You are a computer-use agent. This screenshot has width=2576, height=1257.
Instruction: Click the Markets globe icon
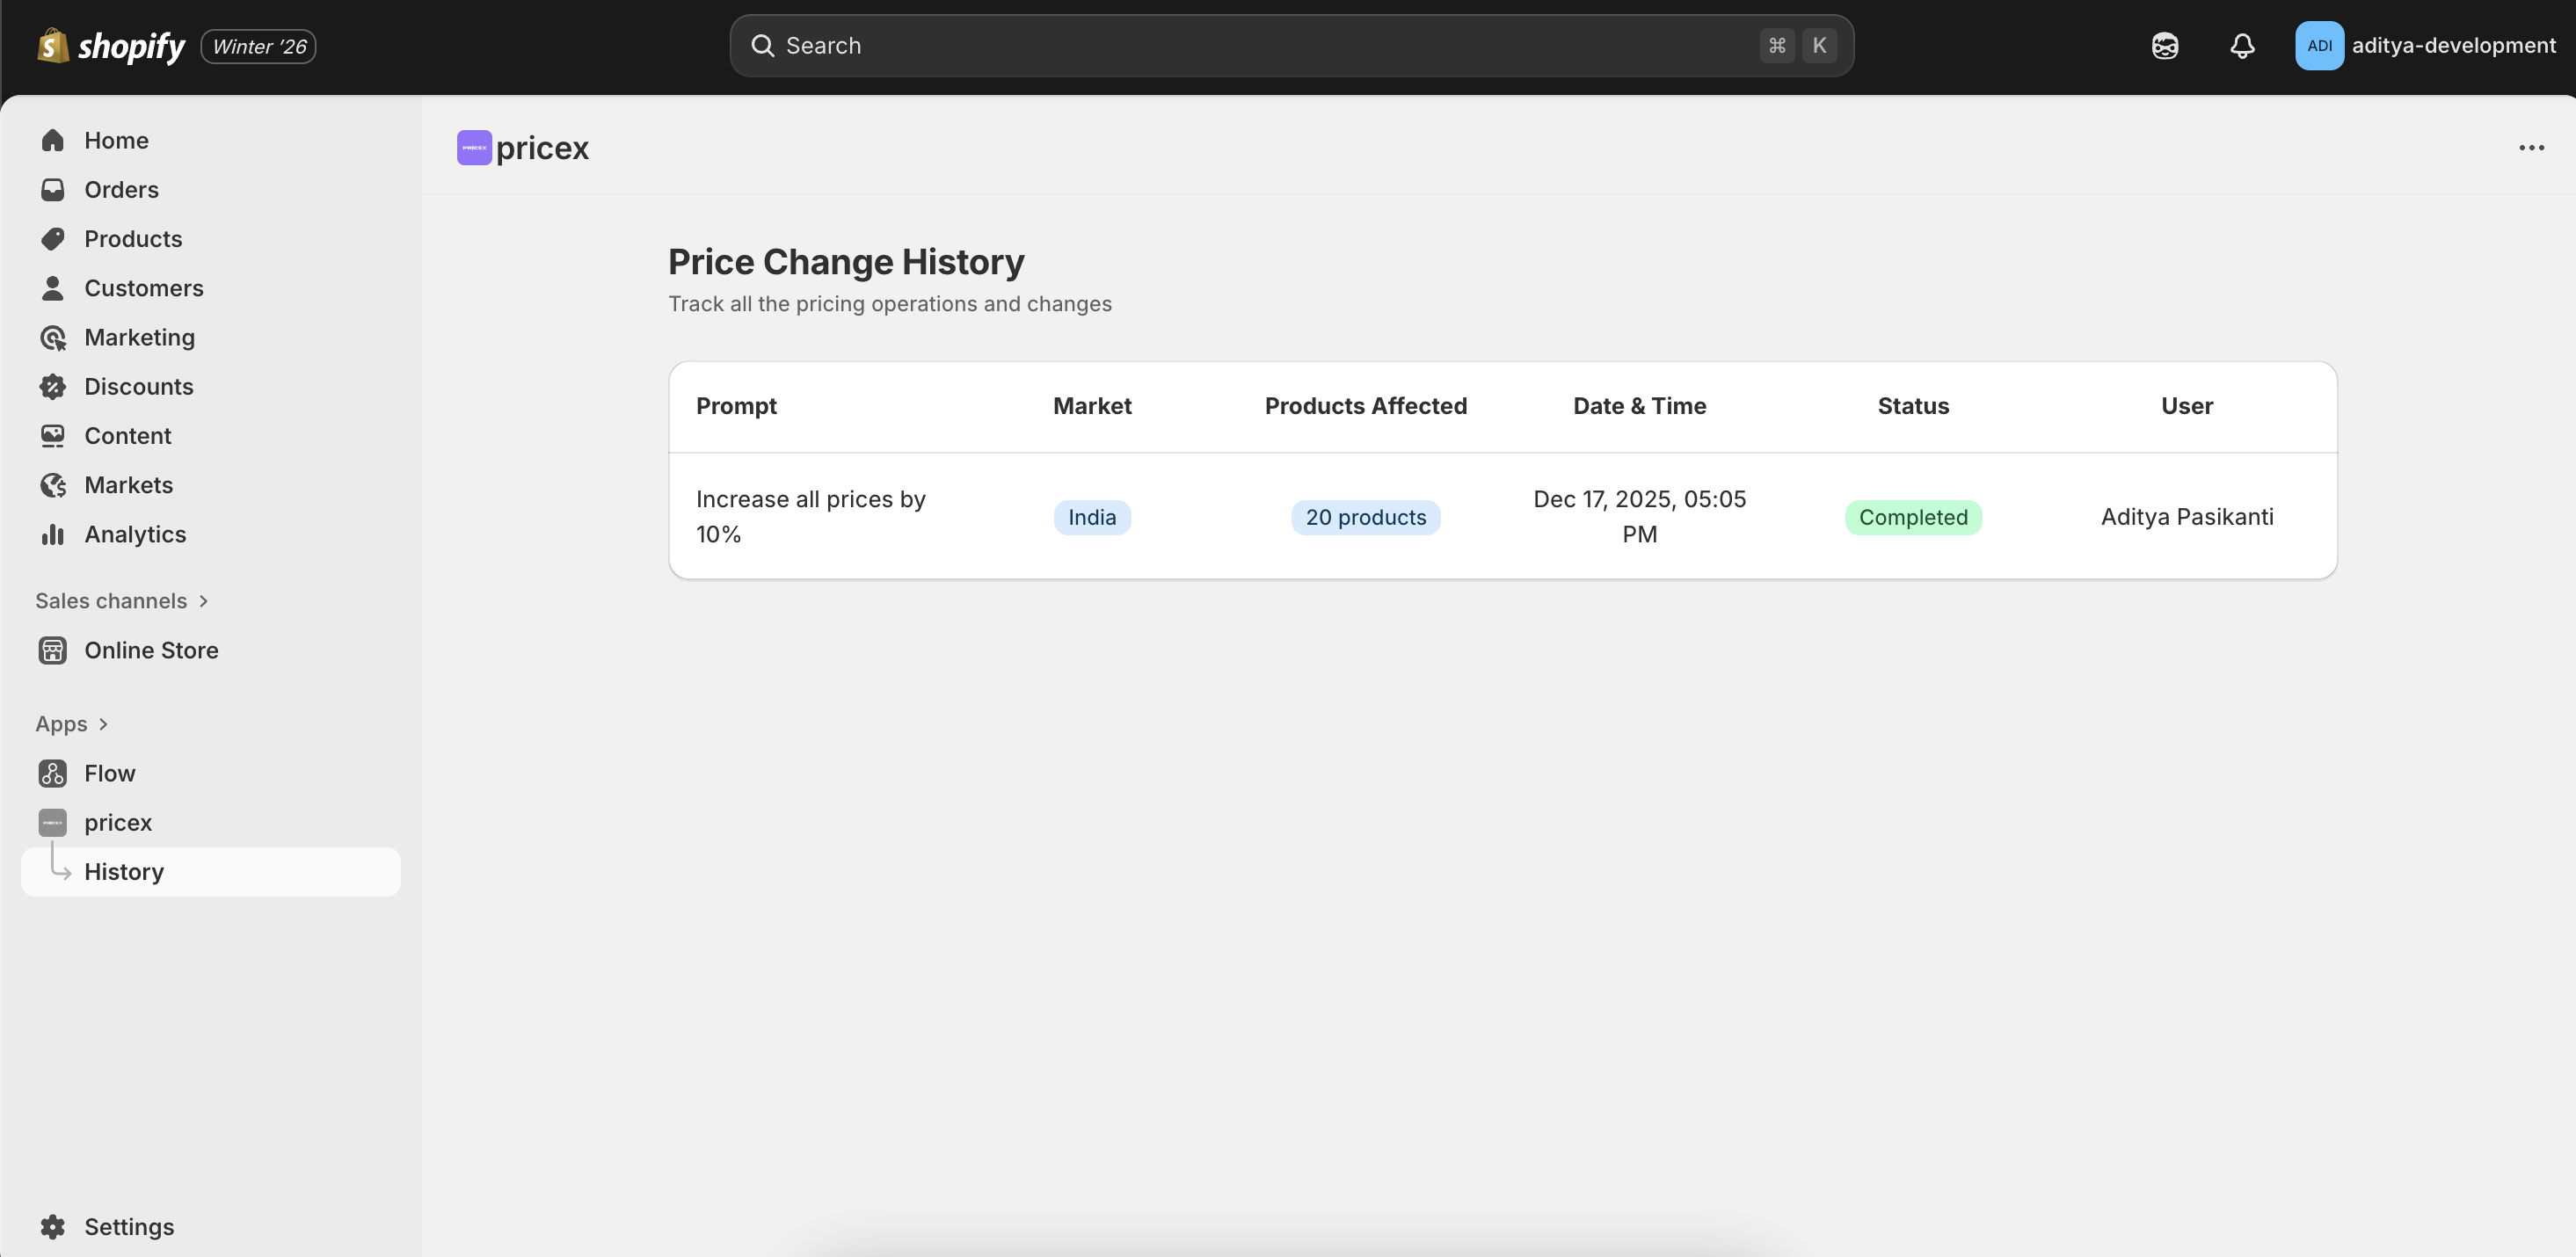point(54,485)
